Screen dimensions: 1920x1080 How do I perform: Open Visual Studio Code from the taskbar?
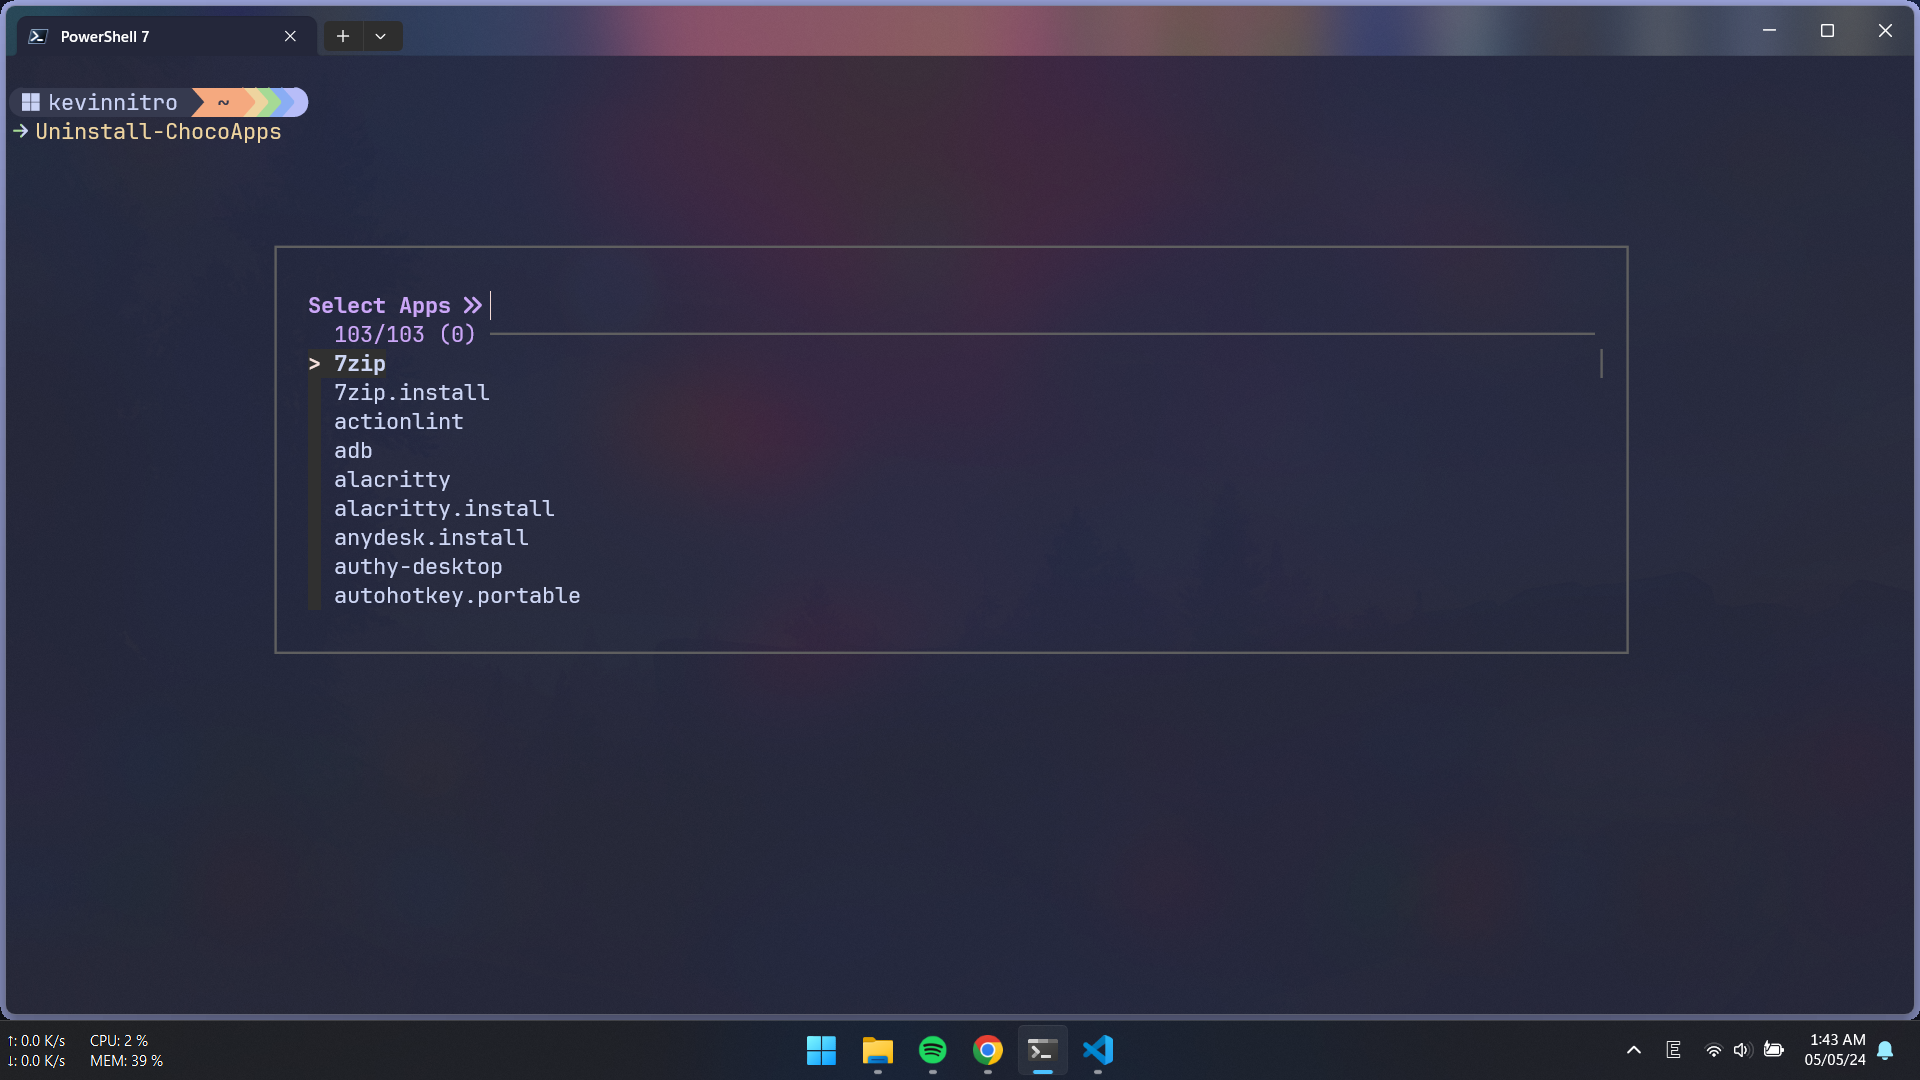click(1098, 1050)
